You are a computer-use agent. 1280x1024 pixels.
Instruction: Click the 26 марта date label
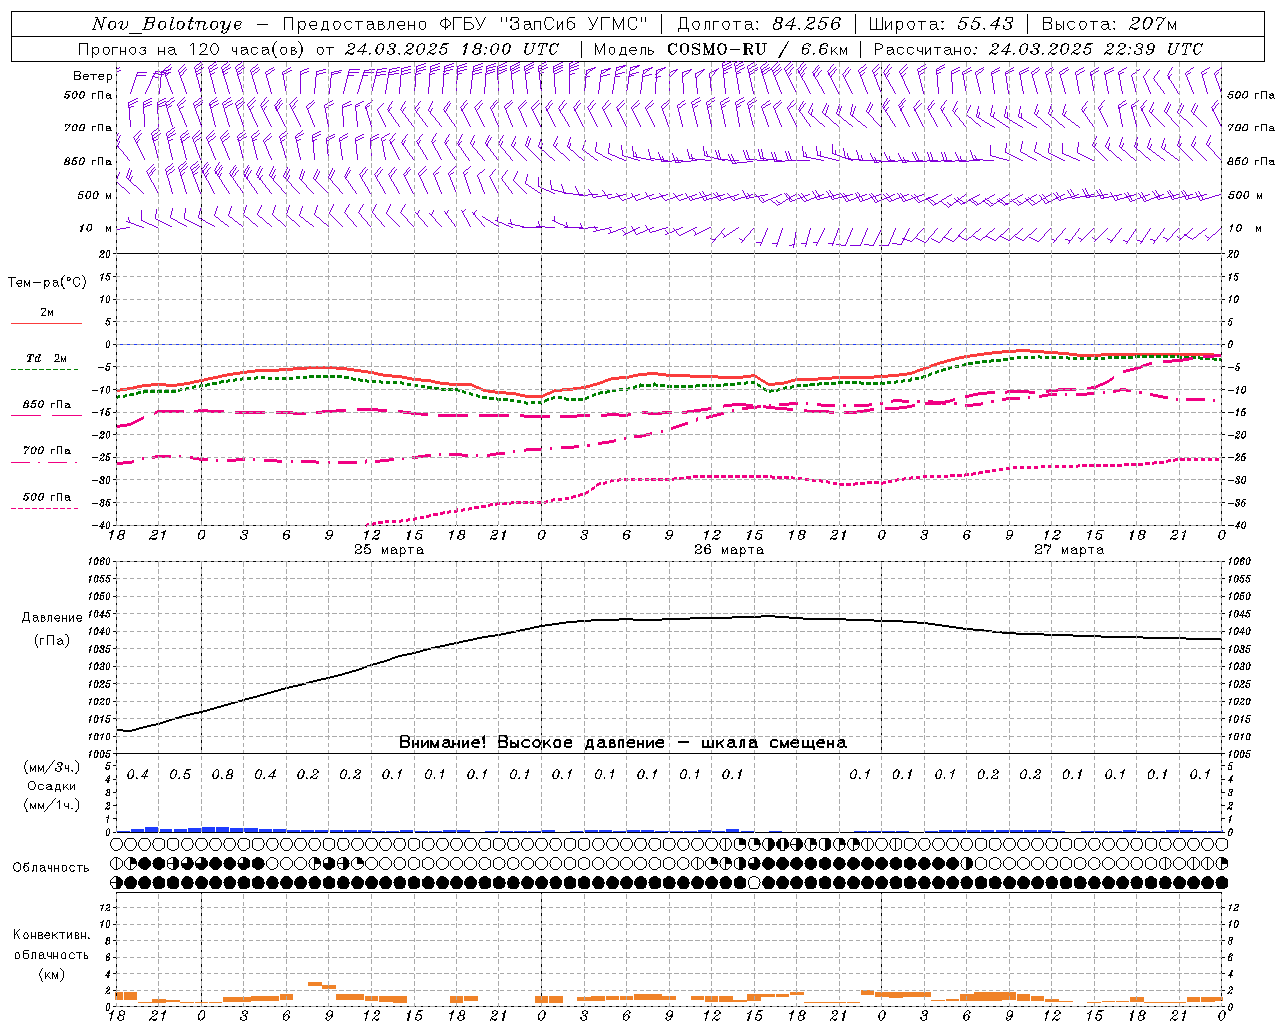729,550
